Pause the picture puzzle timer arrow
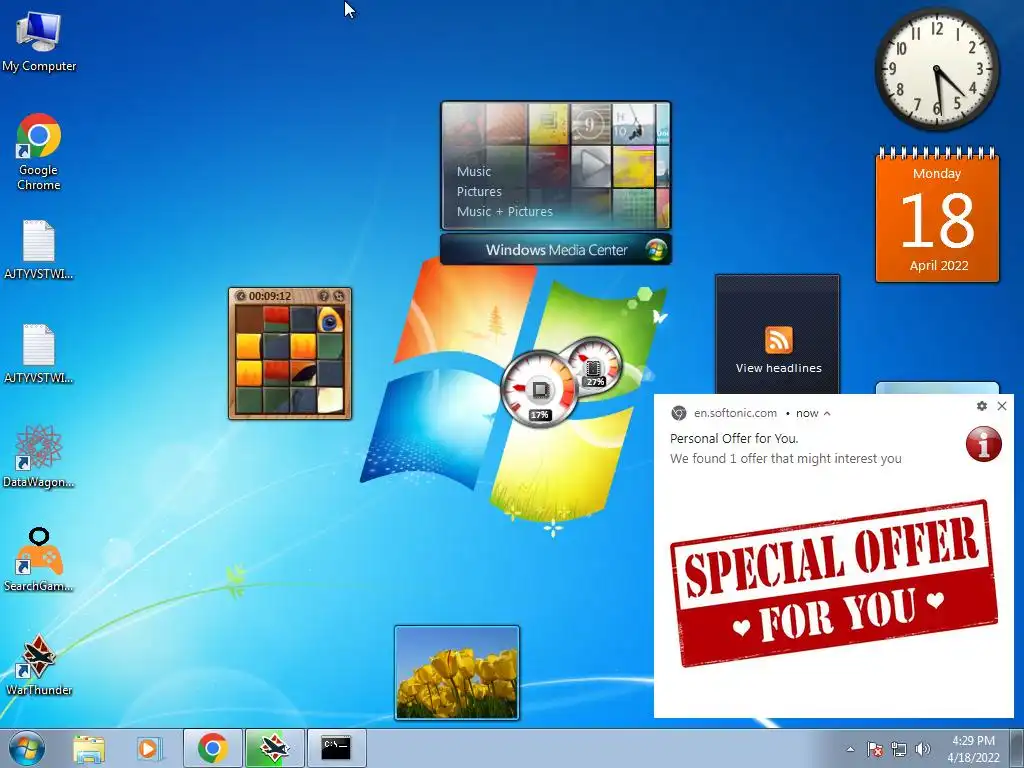 [x=240, y=296]
